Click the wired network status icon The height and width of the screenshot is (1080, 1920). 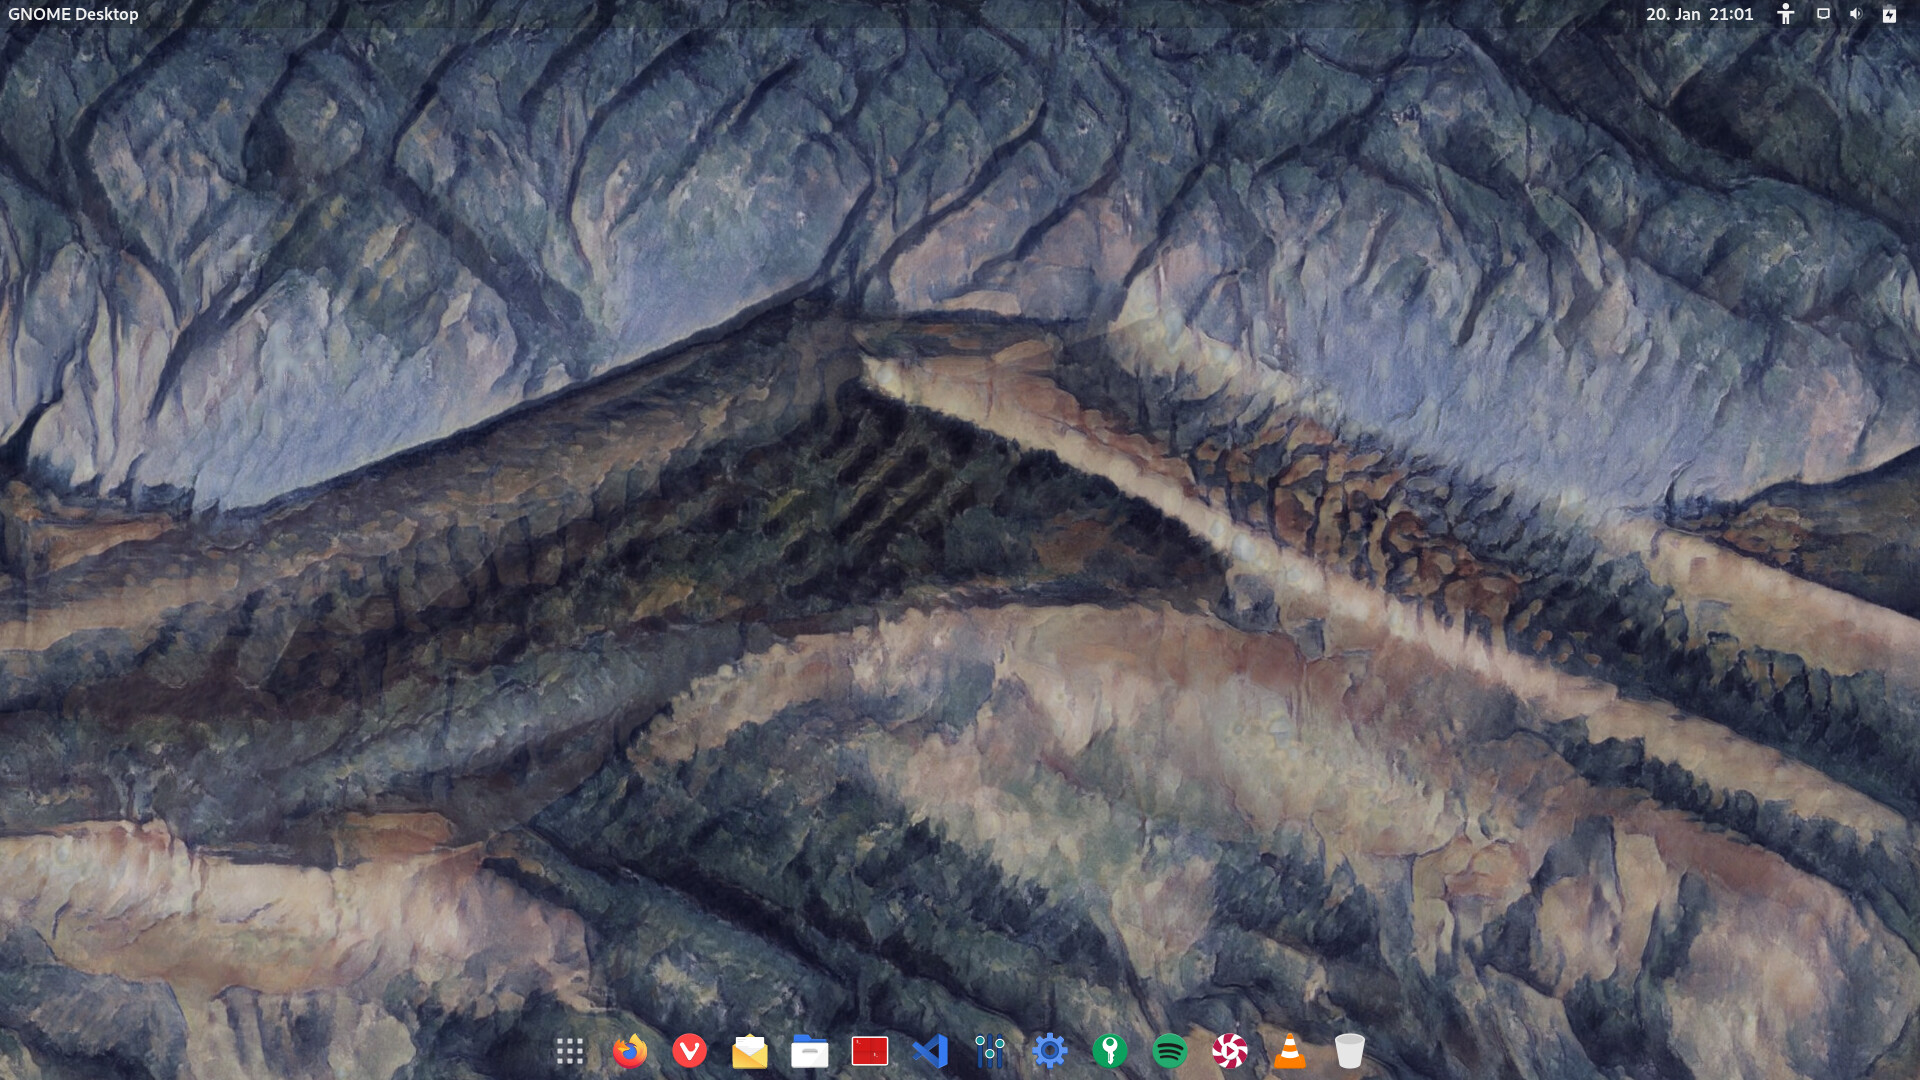click(1822, 14)
